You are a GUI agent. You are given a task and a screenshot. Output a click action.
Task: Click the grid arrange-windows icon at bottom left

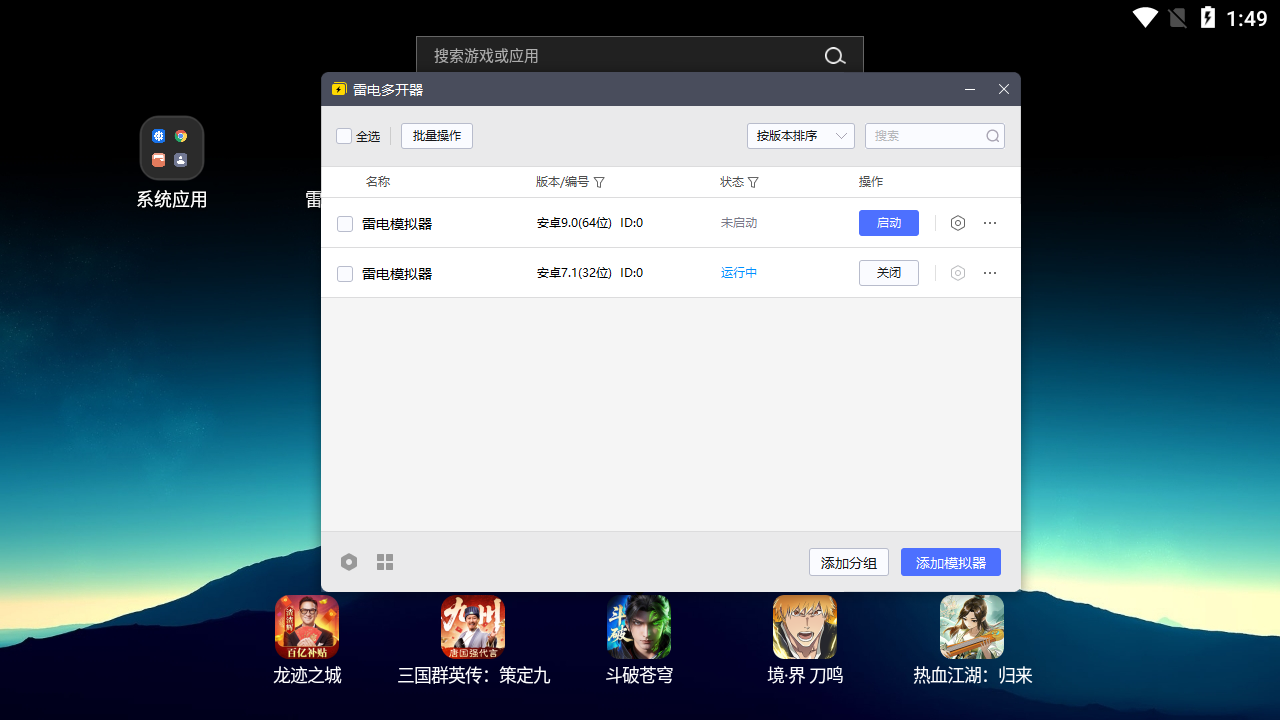coord(385,562)
